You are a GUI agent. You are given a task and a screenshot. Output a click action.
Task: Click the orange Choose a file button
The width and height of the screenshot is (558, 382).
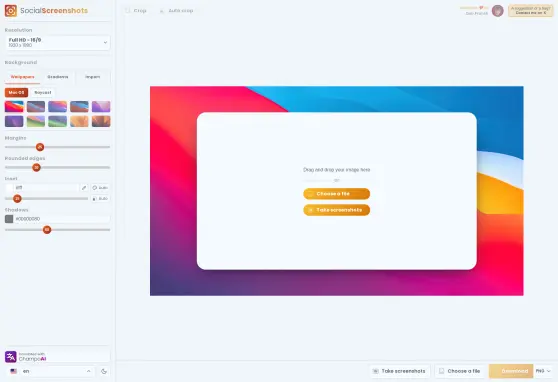pos(337,194)
